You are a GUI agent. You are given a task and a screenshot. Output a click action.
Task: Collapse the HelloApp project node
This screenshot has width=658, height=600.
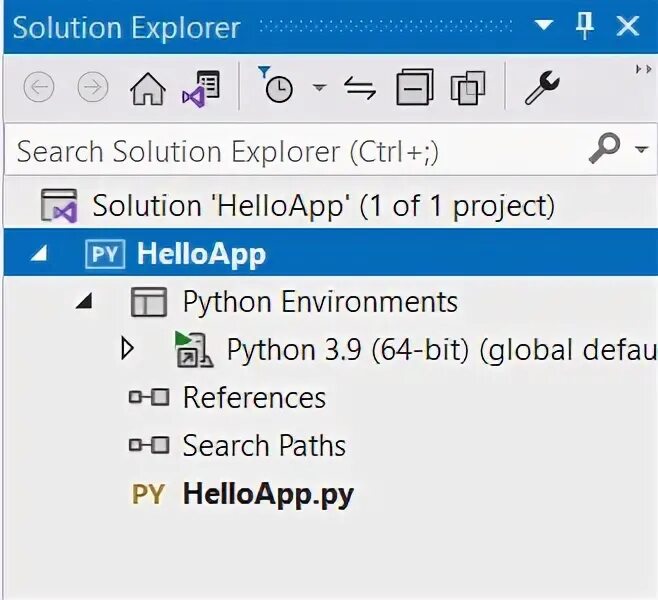(x=38, y=255)
